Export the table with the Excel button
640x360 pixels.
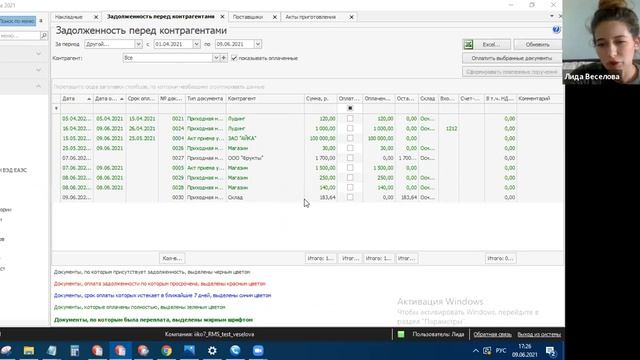487,44
